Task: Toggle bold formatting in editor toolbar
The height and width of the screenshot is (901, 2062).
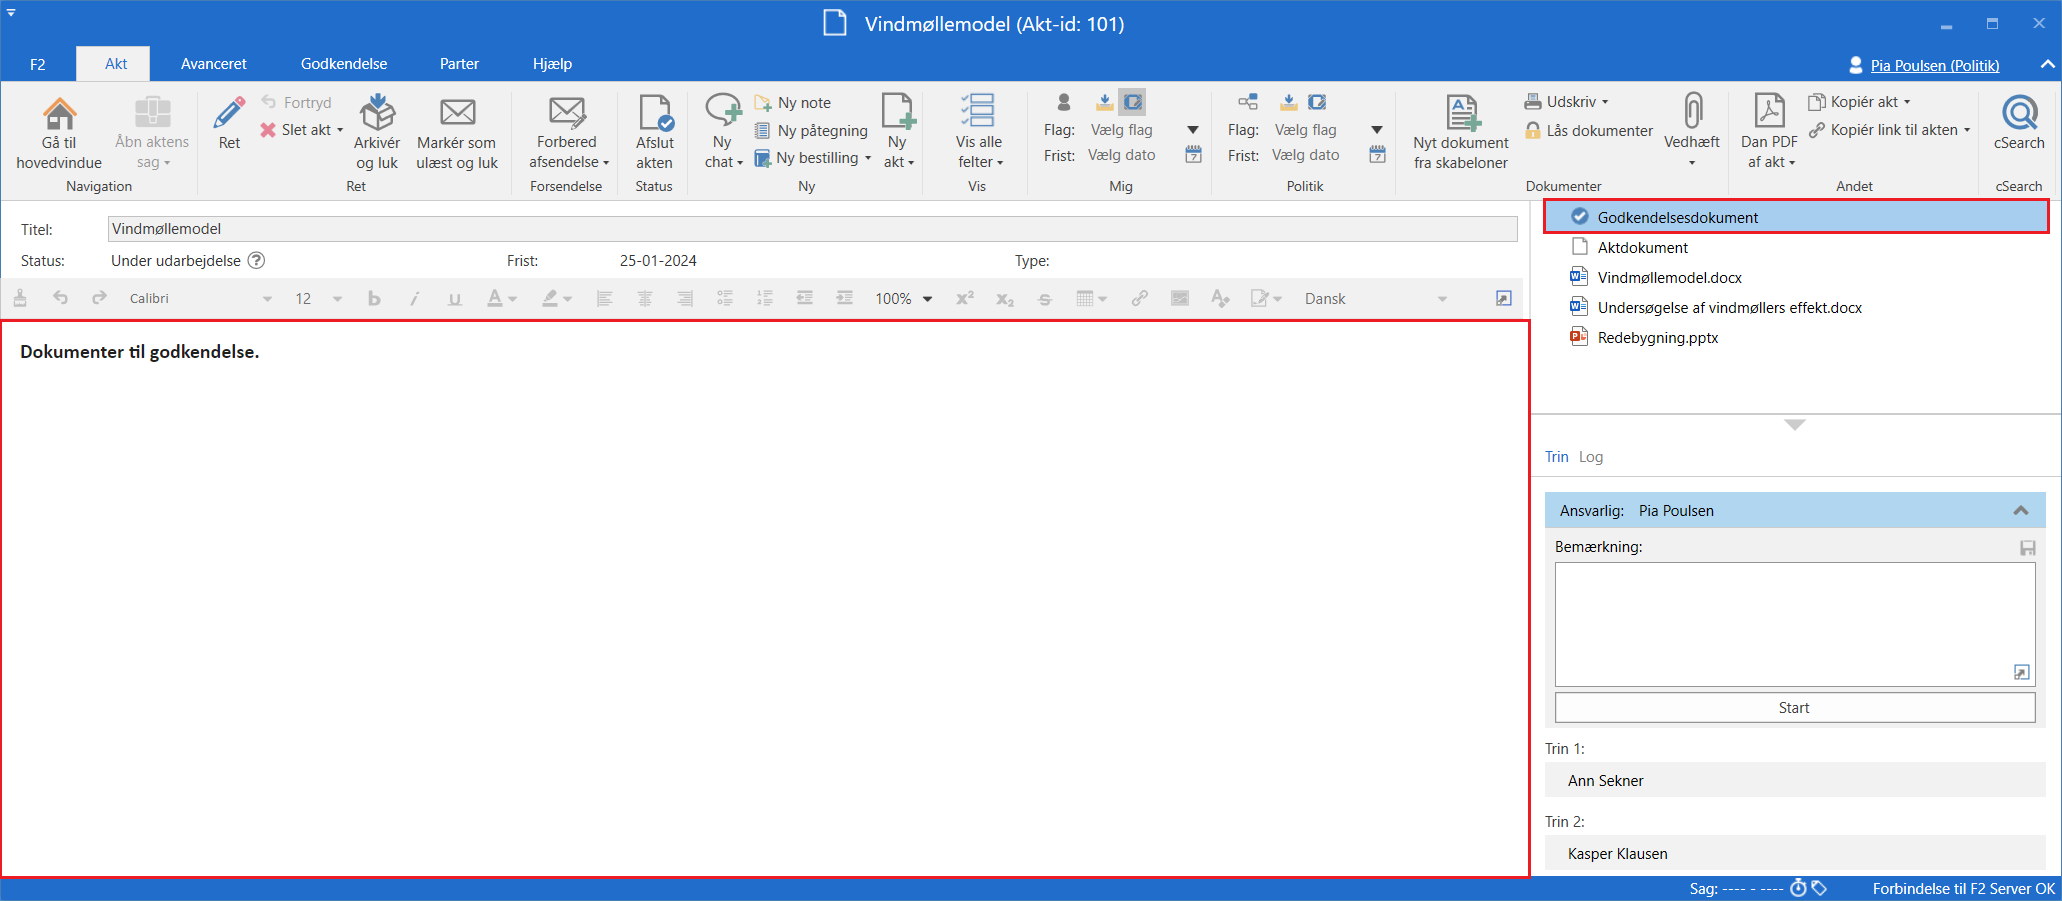Action: 374,298
